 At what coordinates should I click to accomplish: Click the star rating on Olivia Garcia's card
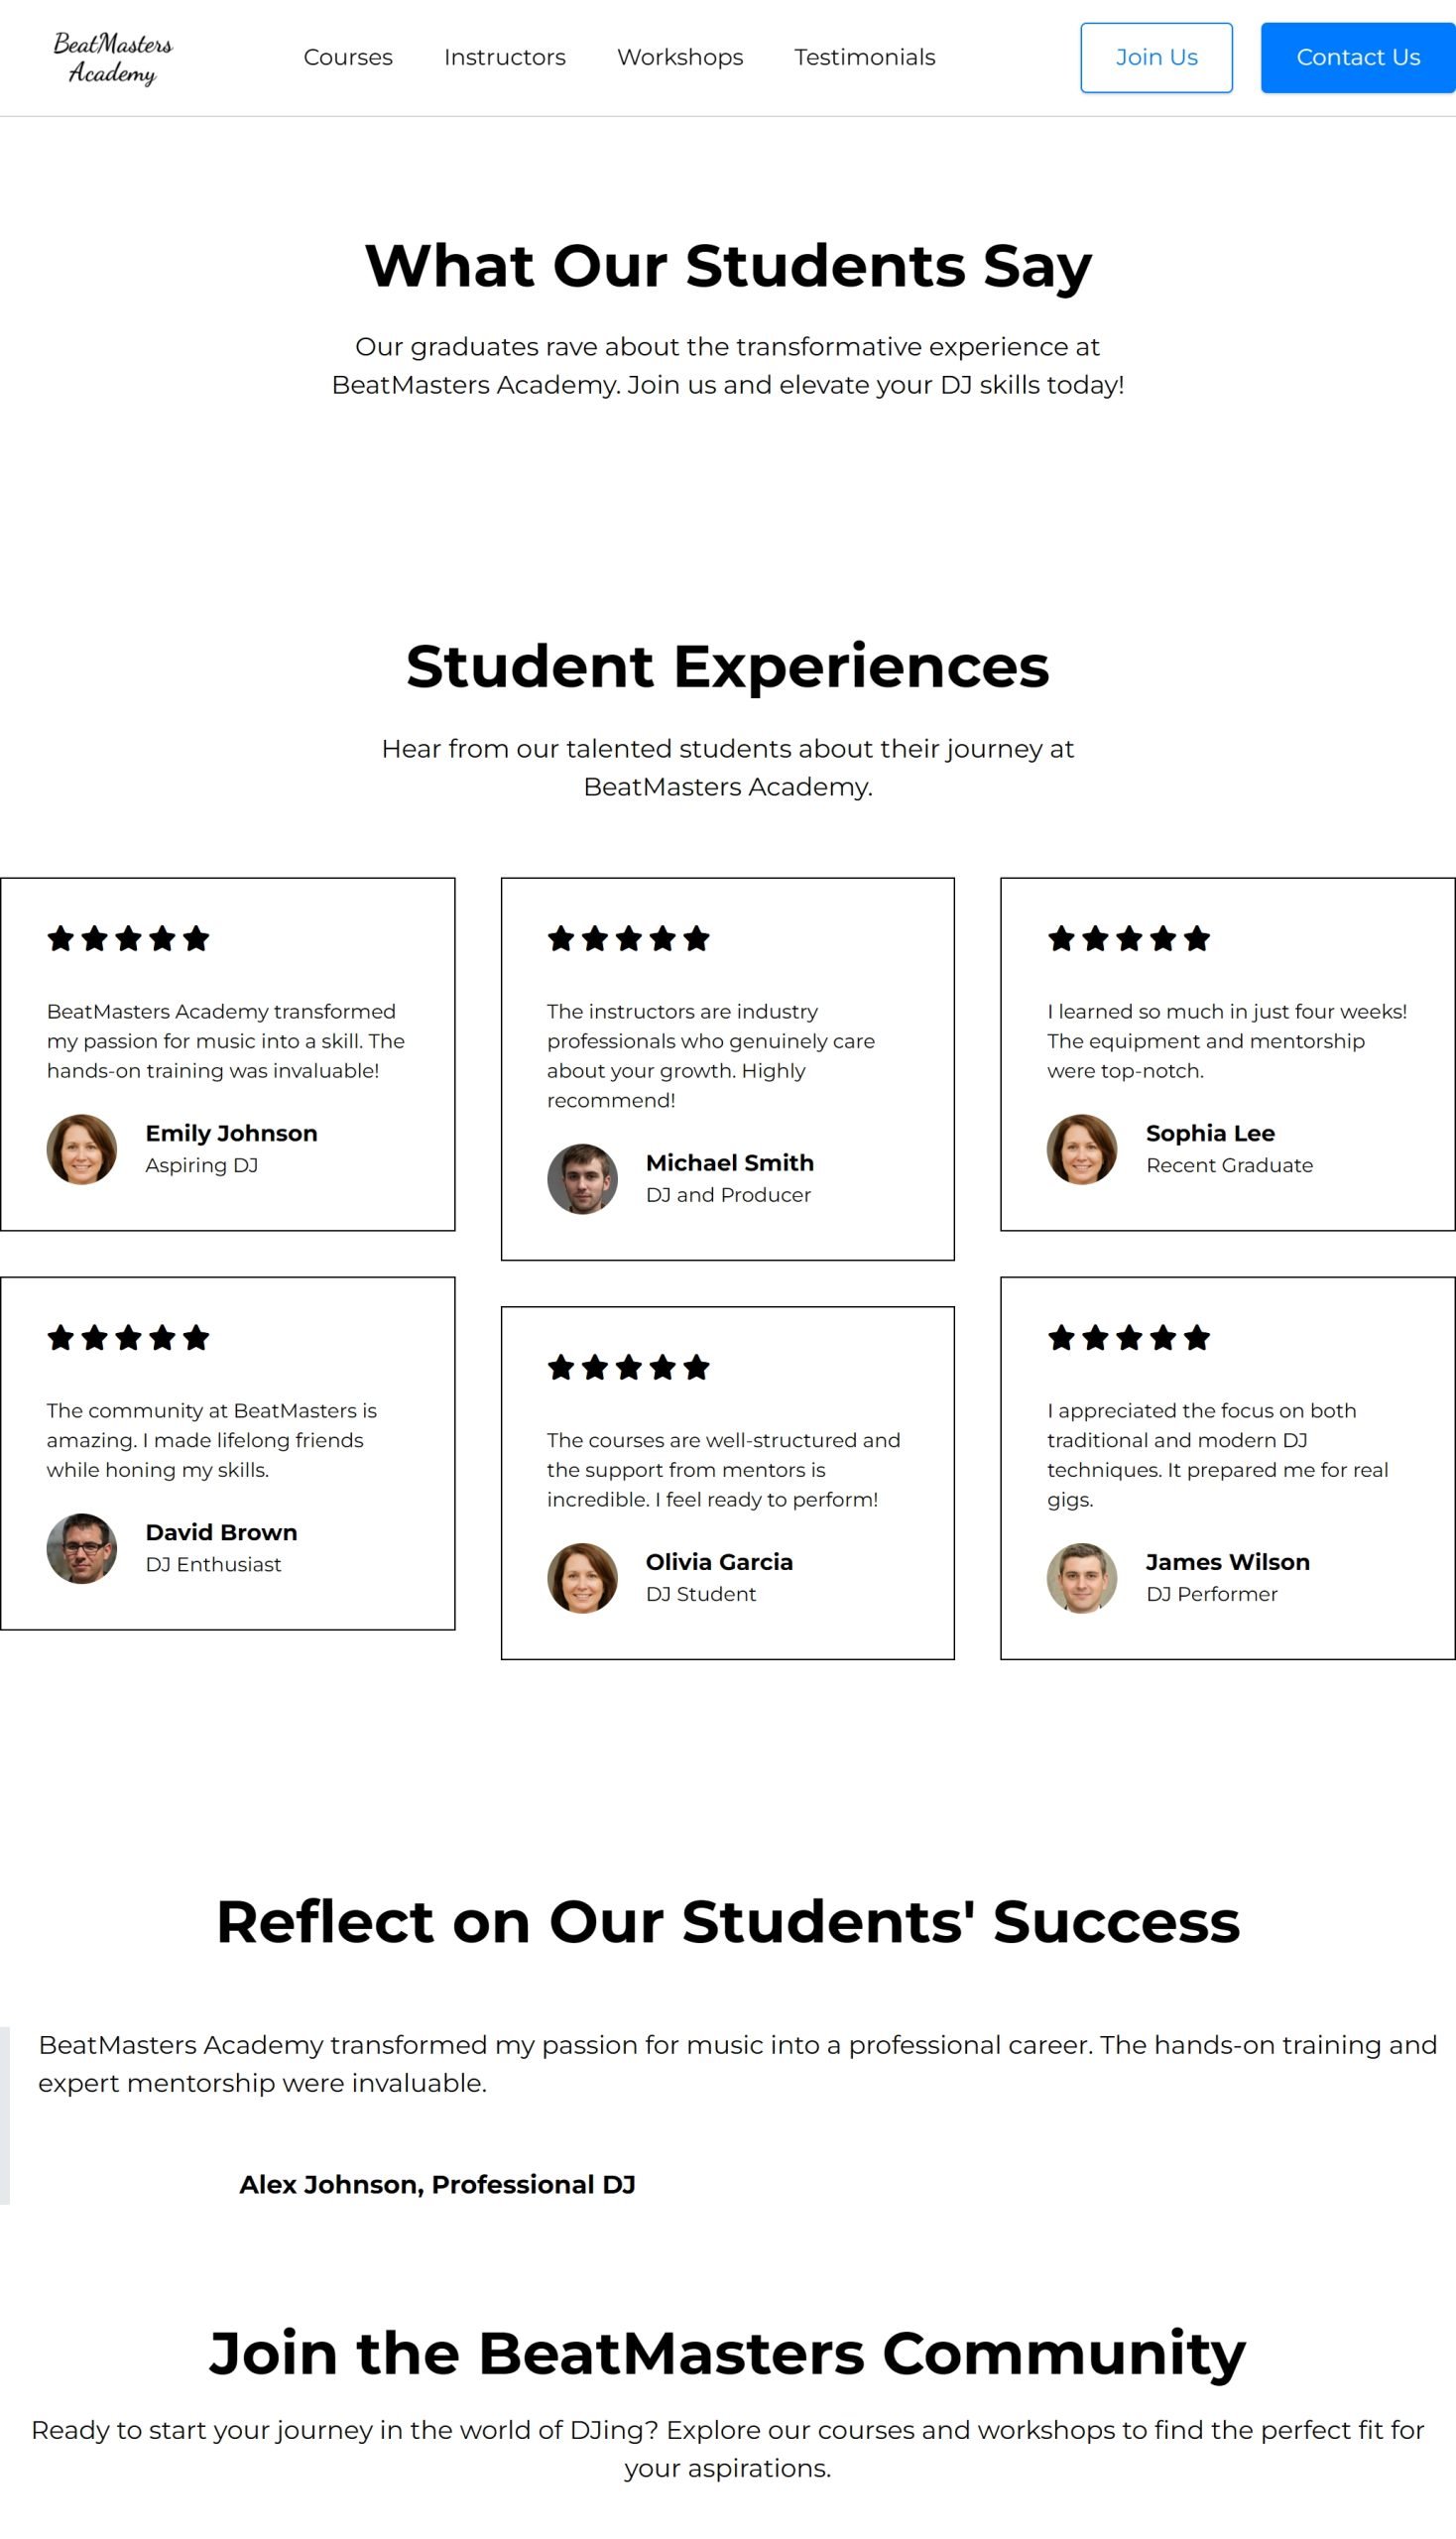pos(628,1367)
